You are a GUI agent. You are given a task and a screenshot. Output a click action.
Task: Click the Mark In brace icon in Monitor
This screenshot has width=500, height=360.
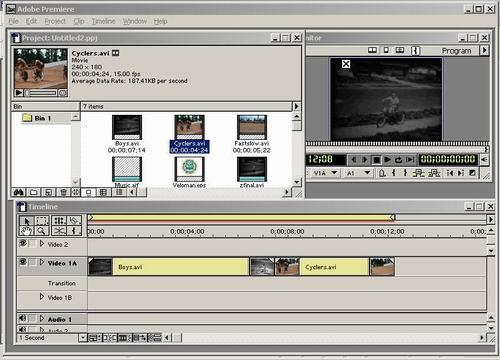(x=394, y=173)
